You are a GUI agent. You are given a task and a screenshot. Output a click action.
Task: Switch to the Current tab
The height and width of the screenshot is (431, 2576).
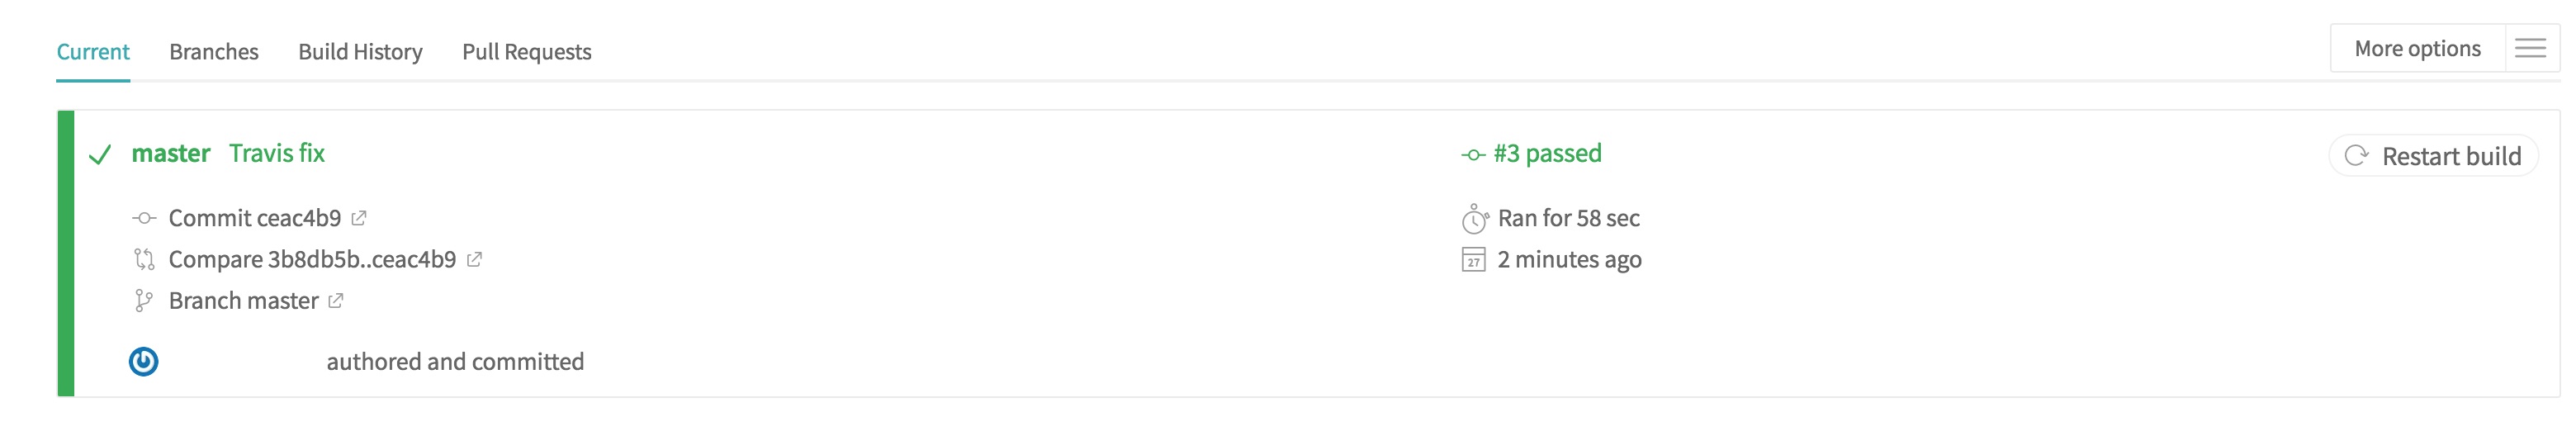(x=93, y=52)
